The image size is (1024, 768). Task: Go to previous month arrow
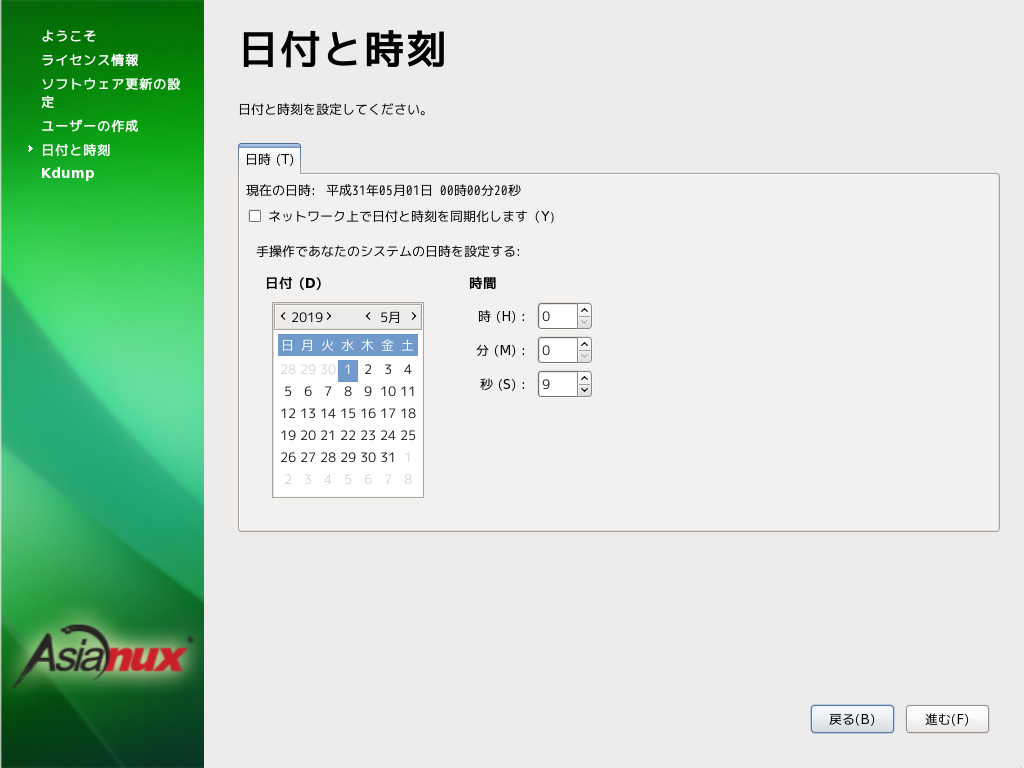(x=368, y=316)
